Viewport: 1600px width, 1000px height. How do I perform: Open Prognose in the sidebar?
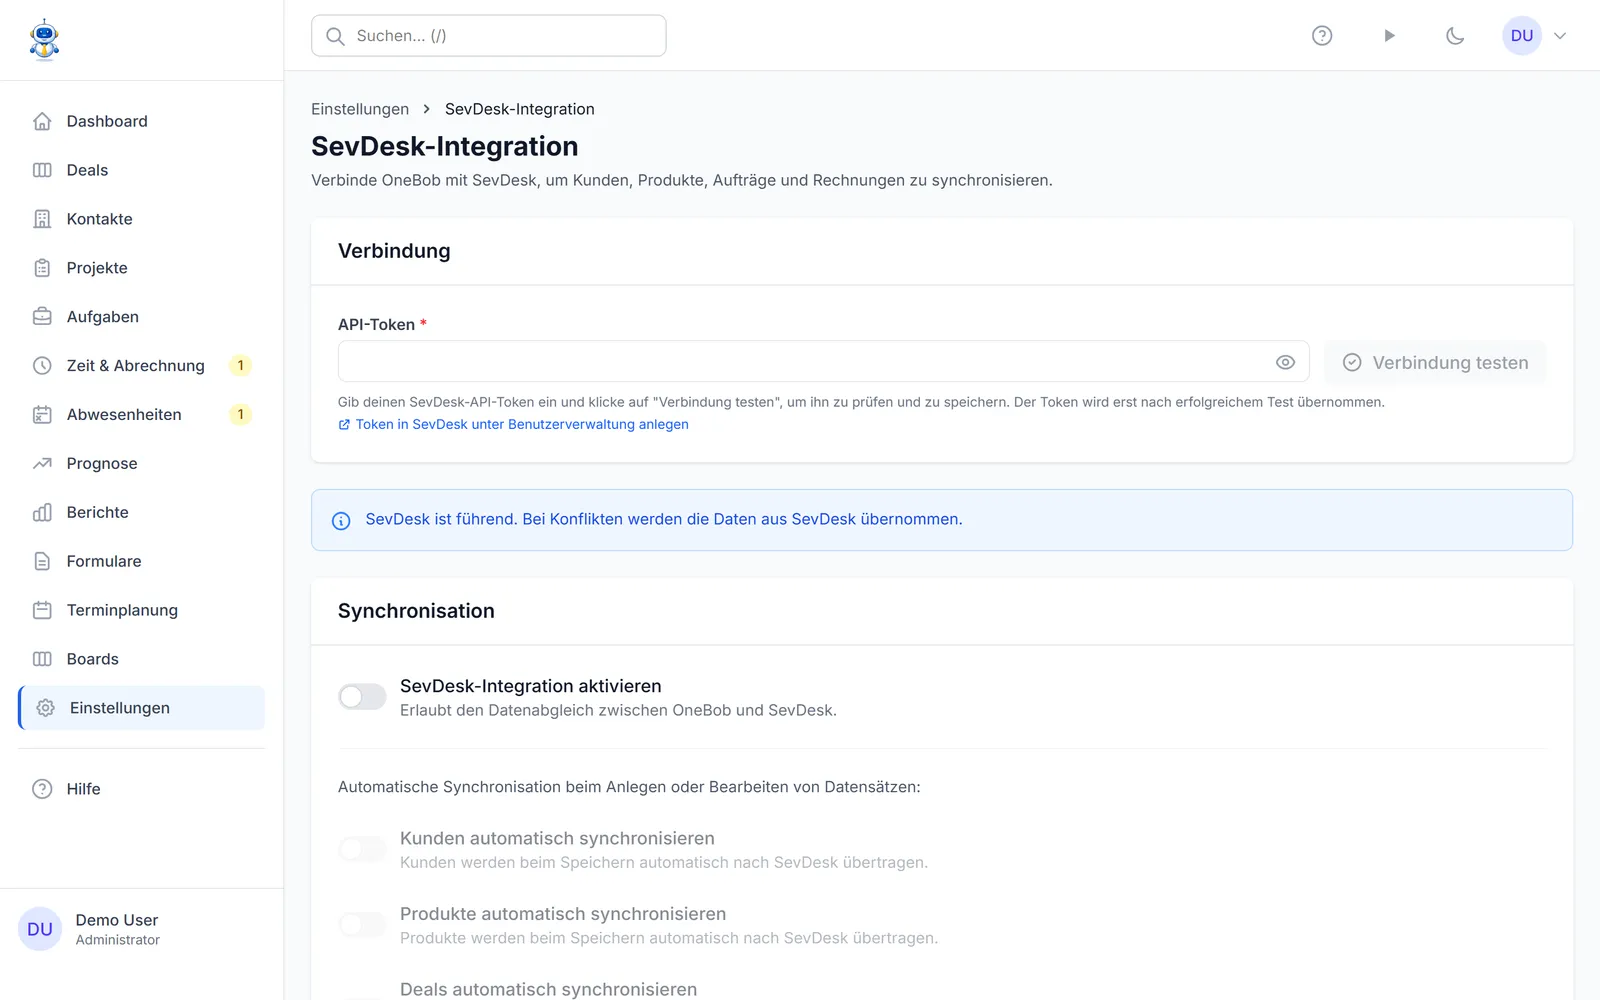pos(142,464)
